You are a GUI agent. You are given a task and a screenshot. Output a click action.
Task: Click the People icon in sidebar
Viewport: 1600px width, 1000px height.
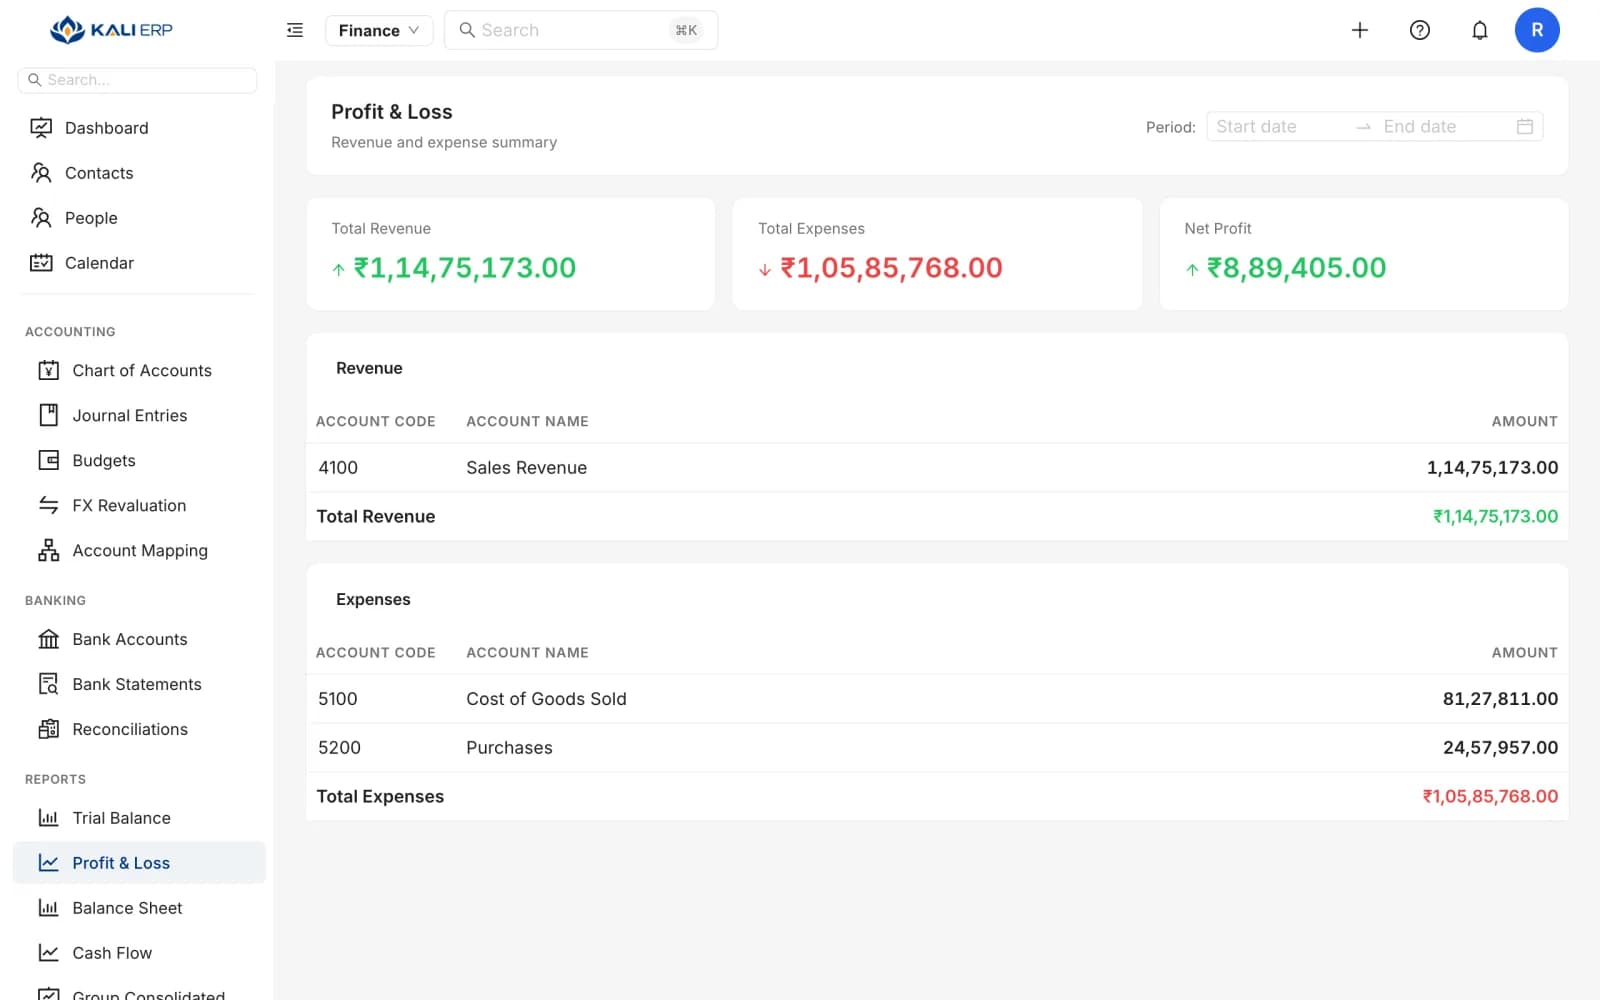[x=41, y=218]
